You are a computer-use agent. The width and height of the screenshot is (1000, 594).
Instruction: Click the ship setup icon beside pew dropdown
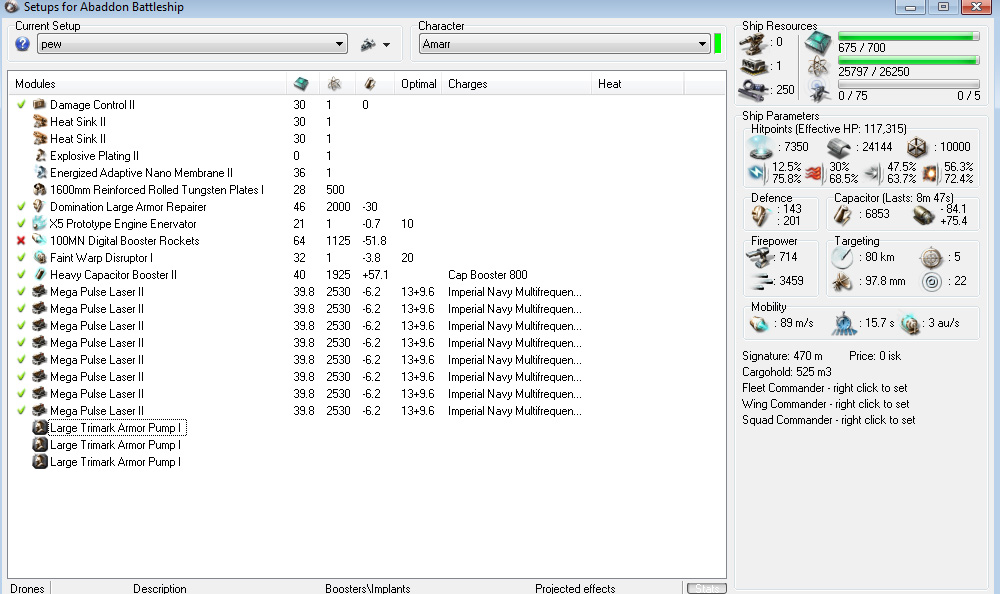pos(368,45)
